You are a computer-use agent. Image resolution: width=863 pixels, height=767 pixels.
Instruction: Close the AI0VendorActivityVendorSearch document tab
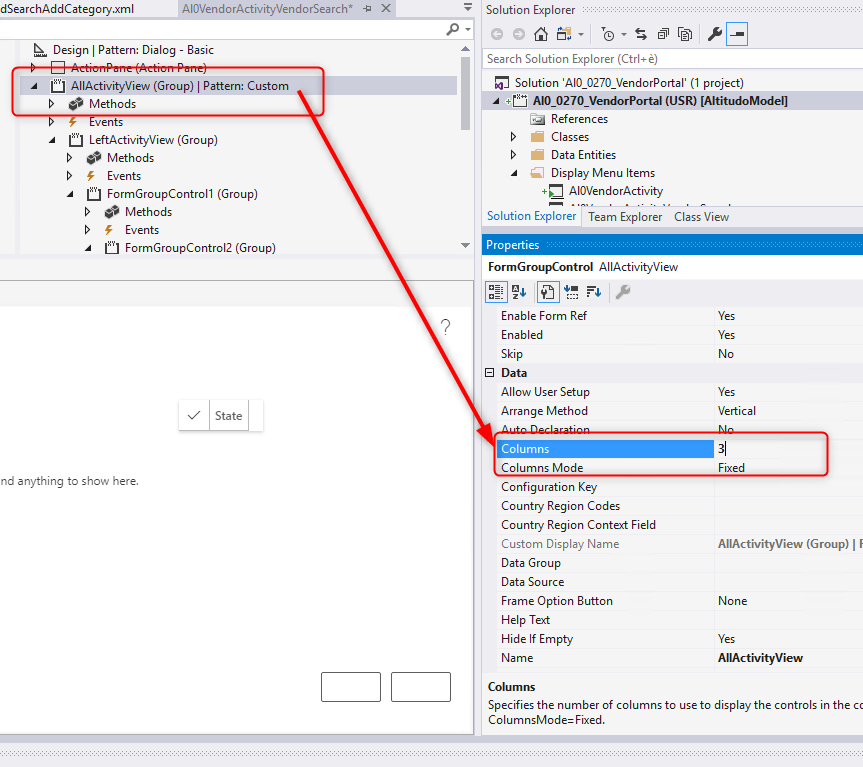pyautogui.click(x=385, y=9)
